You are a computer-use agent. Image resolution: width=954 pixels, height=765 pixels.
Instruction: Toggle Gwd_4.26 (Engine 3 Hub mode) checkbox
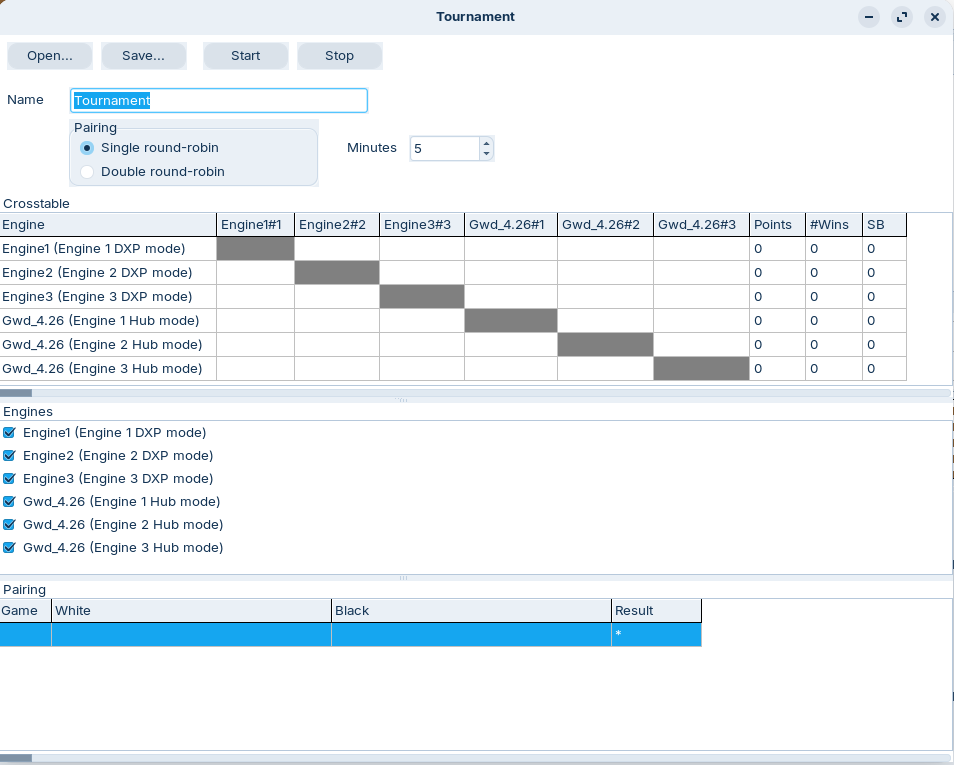click(9, 548)
